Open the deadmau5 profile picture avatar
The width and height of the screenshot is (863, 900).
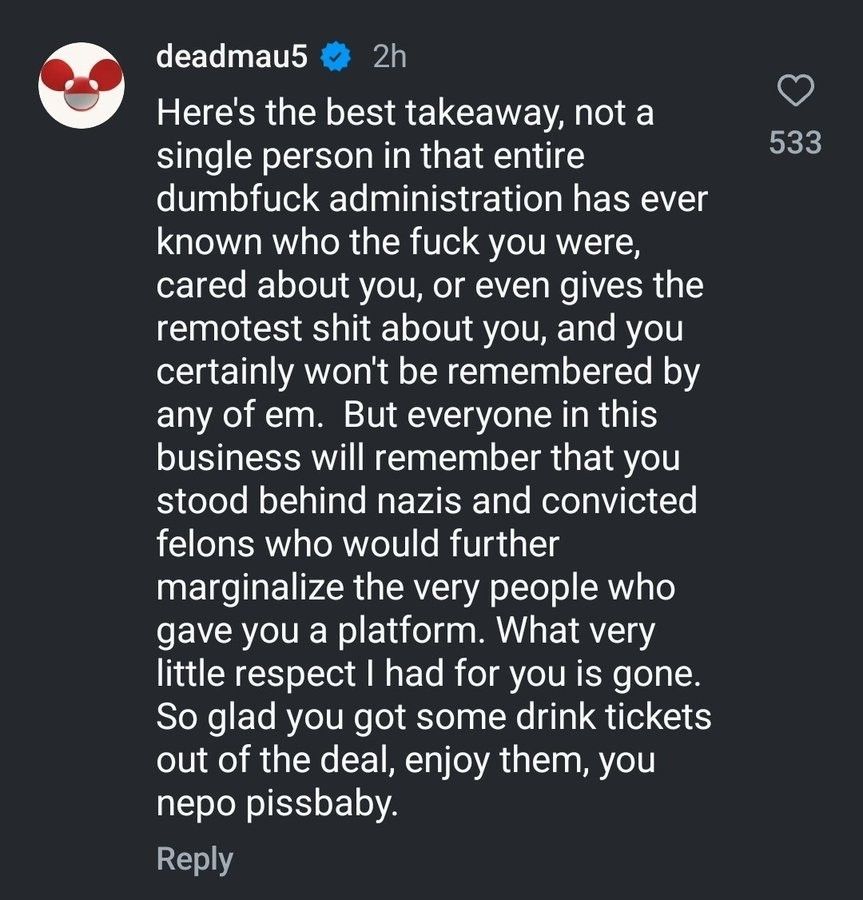pyautogui.click(x=81, y=86)
